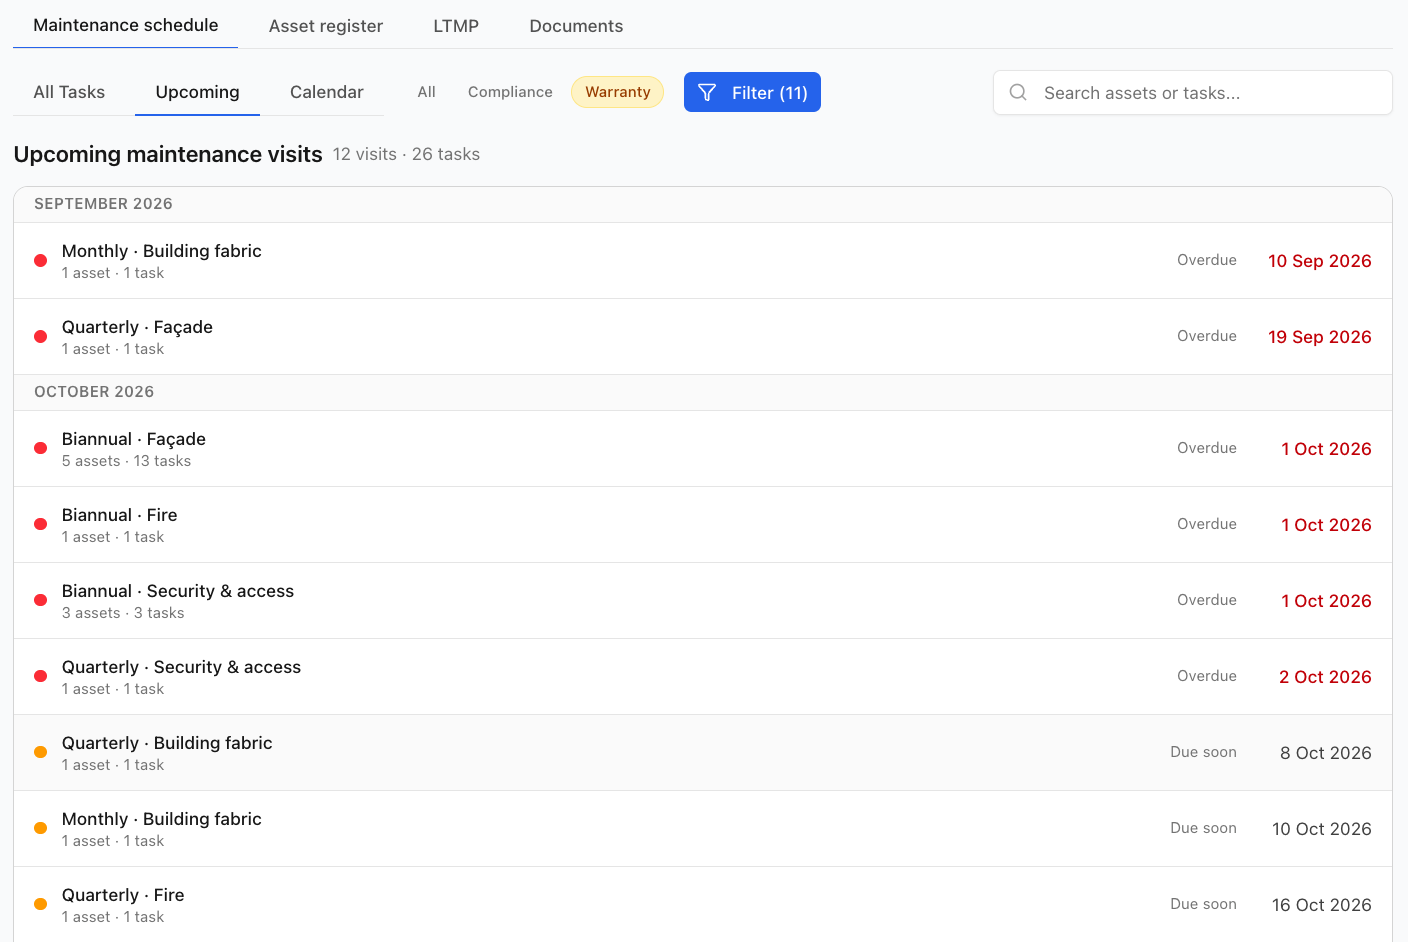The image size is (1408, 942).
Task: Click the 10 Sep 2026 due date
Action: click(x=1320, y=261)
